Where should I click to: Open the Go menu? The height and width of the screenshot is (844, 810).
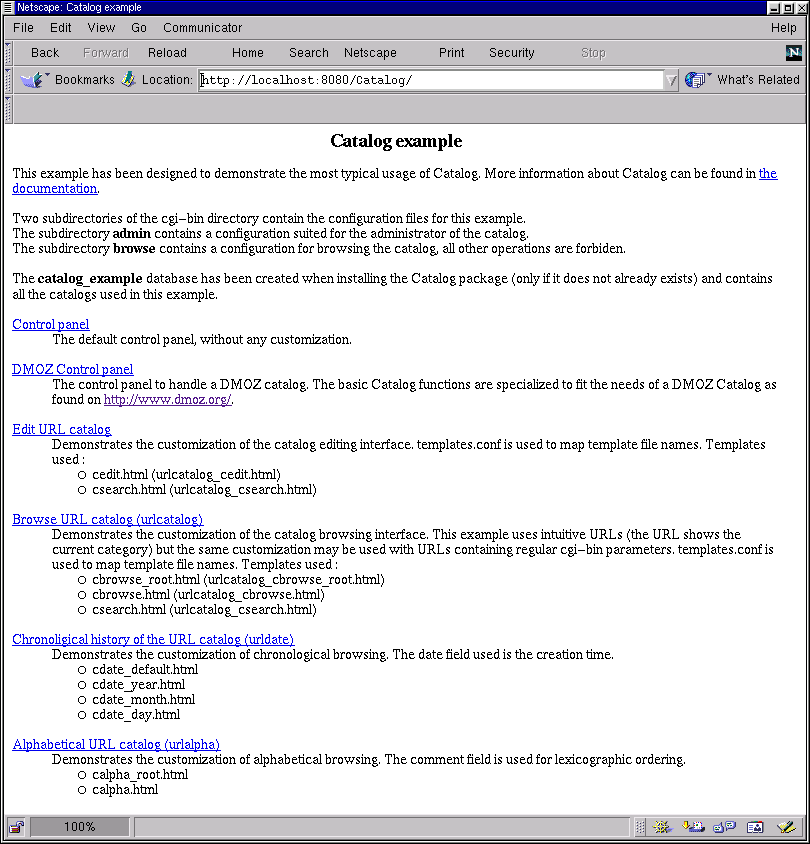[x=138, y=27]
